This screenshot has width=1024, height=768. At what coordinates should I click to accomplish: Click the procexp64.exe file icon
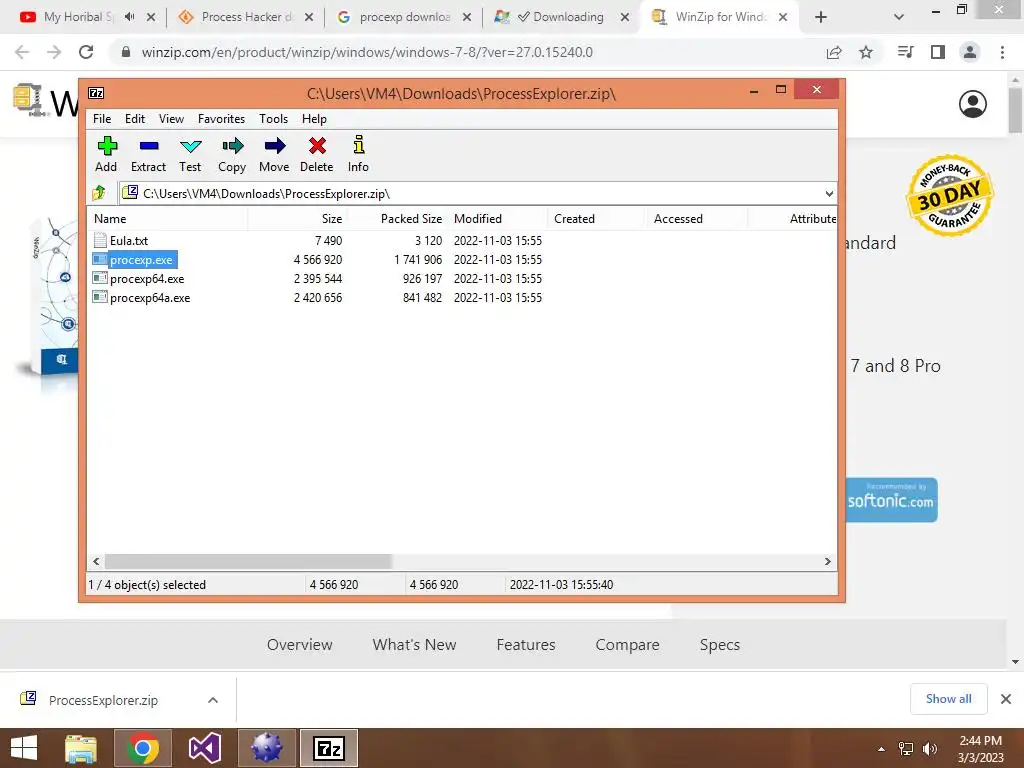(100, 278)
